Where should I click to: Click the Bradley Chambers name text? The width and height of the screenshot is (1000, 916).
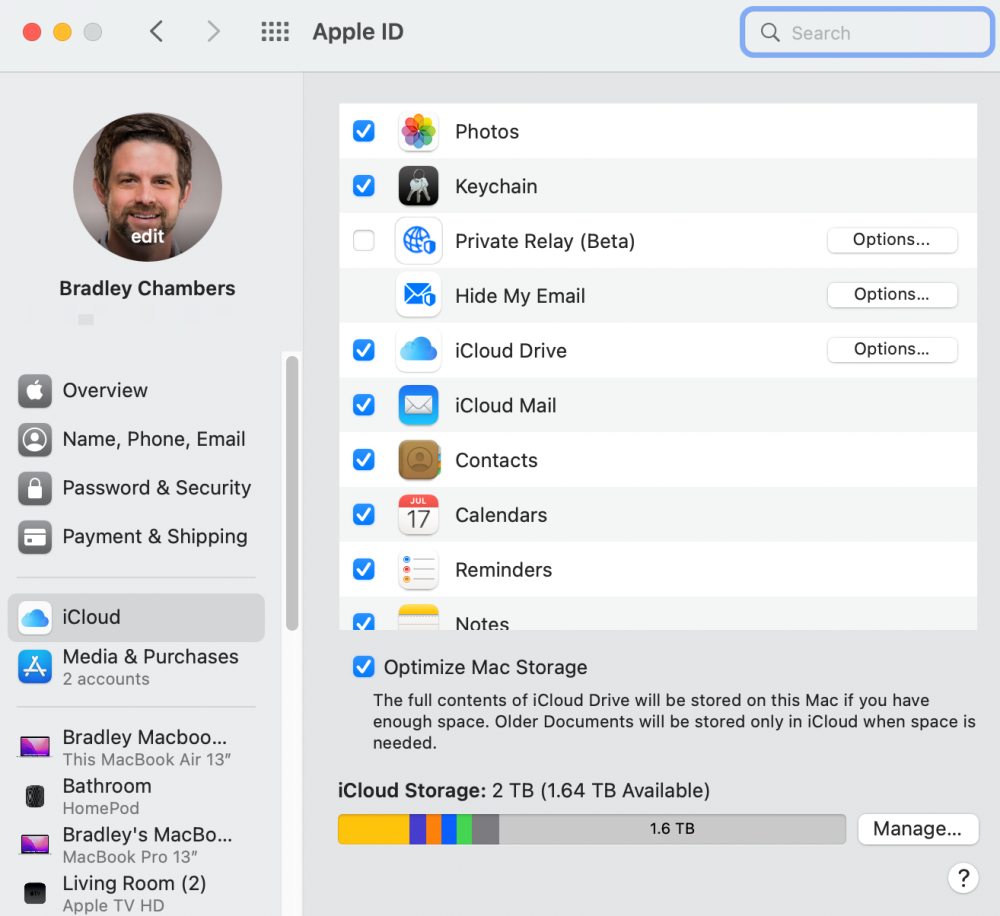[147, 288]
